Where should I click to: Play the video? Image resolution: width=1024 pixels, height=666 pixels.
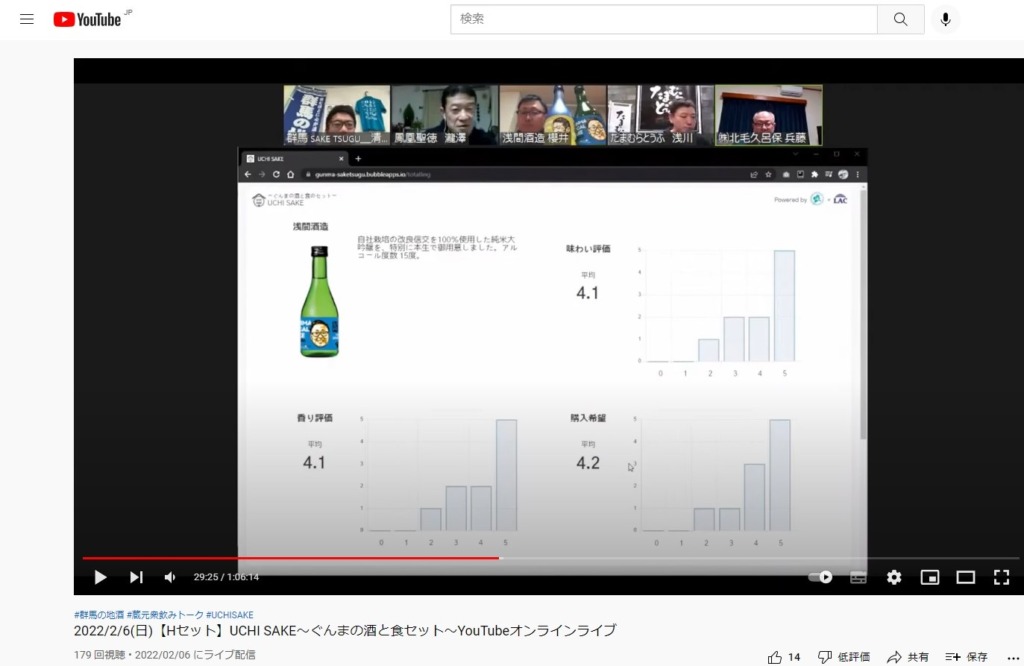point(100,577)
